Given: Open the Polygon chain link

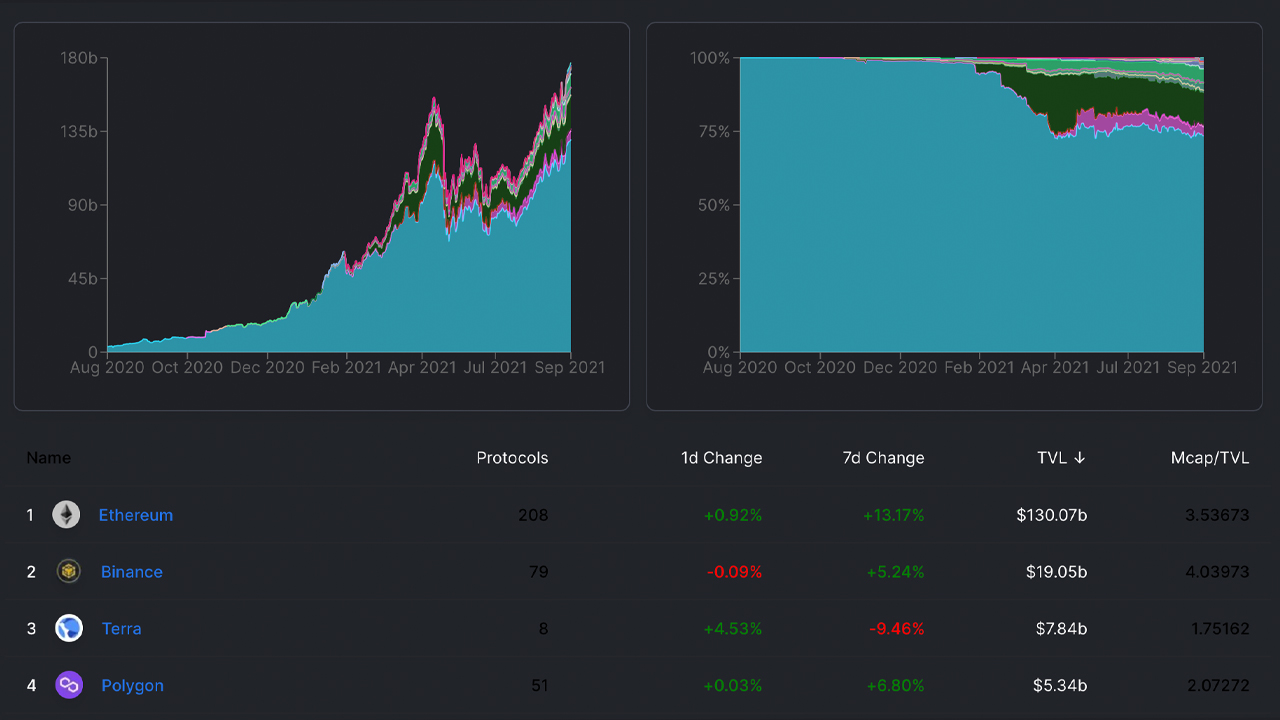Looking at the screenshot, I should (133, 685).
